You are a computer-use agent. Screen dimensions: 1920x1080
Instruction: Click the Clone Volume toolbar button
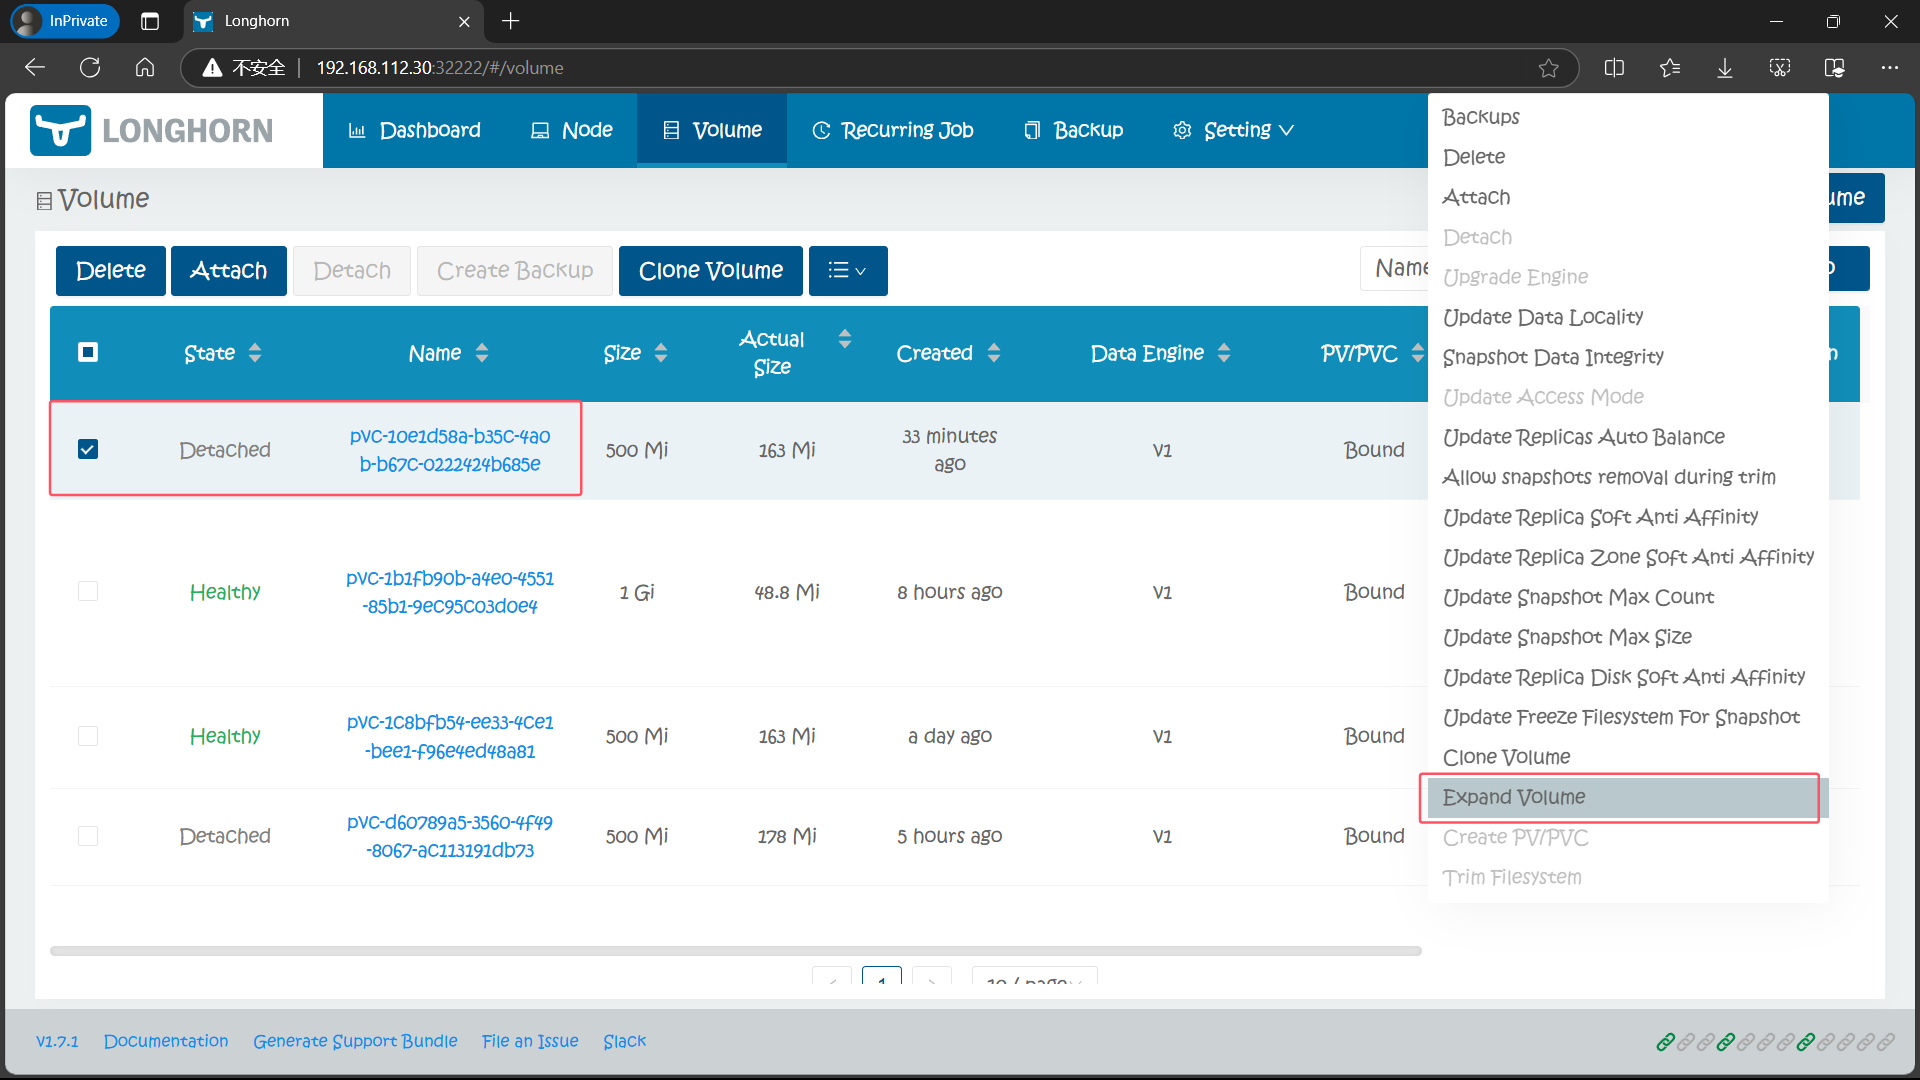[711, 271]
